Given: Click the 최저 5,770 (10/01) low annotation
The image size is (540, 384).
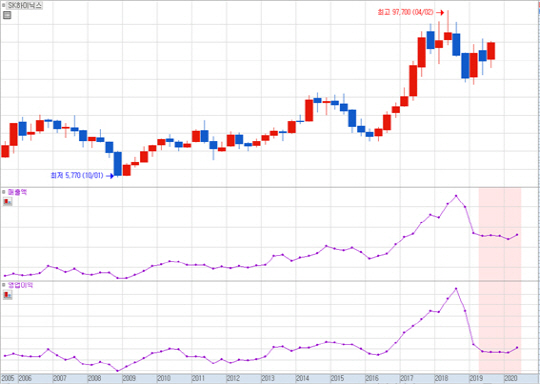Looking at the screenshot, I should [77, 176].
